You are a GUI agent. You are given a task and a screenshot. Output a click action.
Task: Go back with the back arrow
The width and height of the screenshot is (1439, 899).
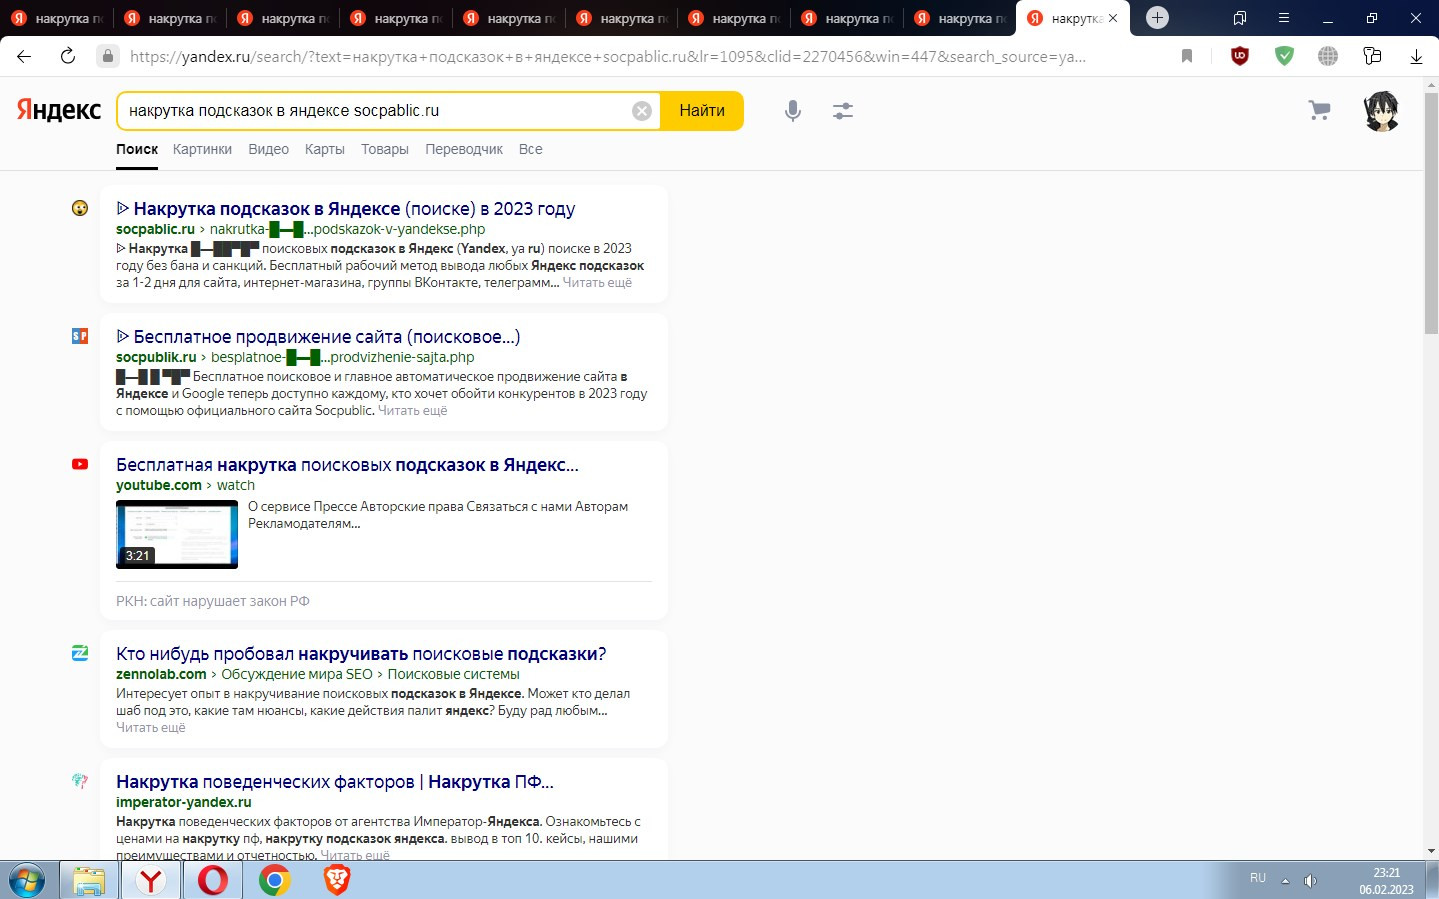[24, 56]
